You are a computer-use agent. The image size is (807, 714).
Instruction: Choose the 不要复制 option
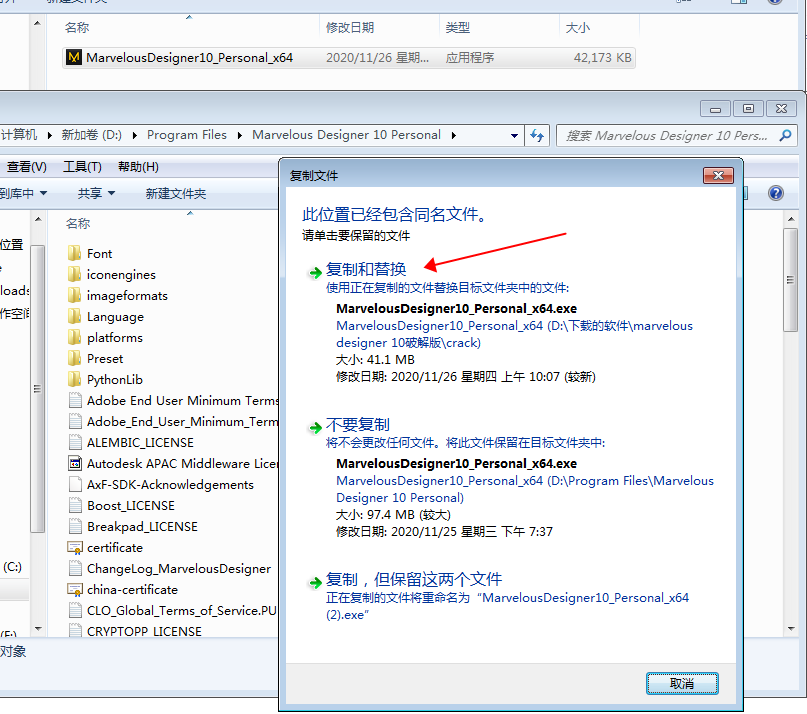(x=358, y=425)
